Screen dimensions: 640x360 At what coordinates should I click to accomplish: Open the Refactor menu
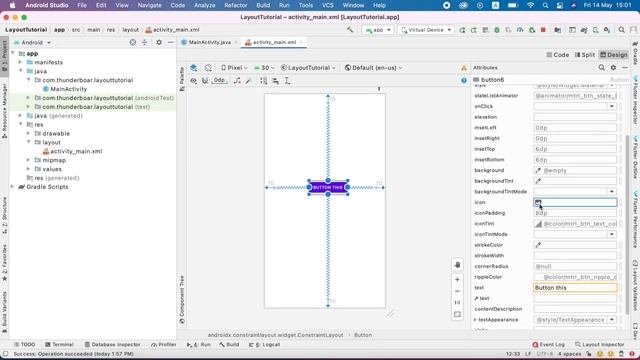[x=236, y=5]
